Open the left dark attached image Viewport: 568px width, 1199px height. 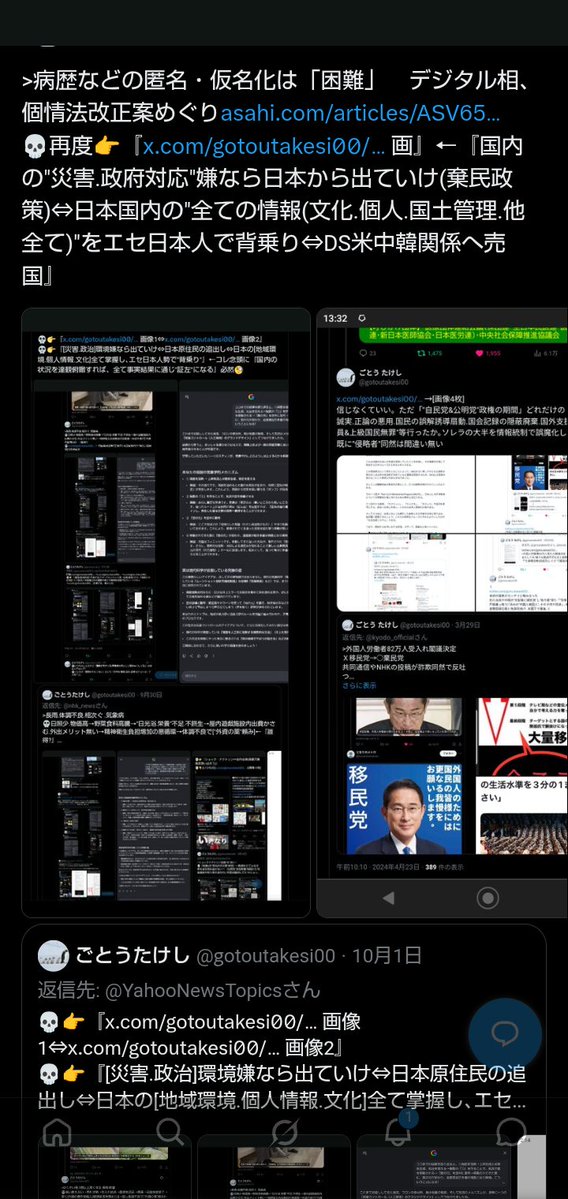166,612
